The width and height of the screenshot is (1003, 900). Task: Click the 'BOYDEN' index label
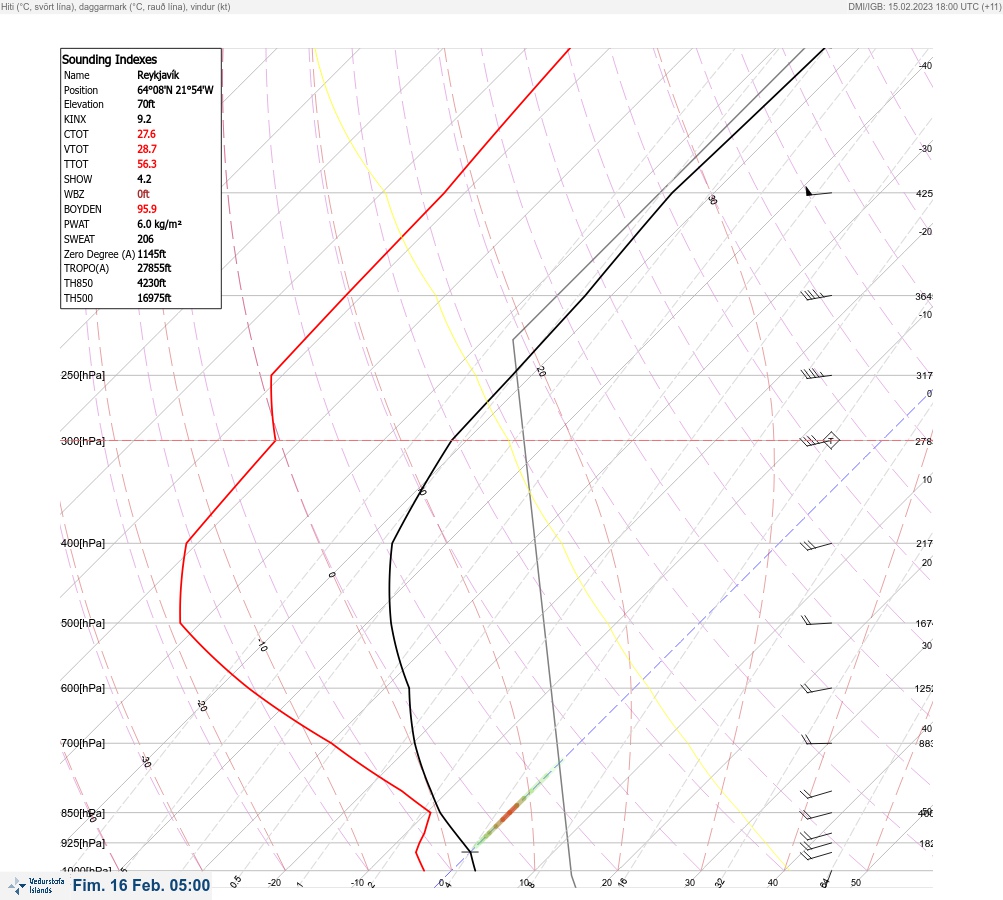coord(83,209)
